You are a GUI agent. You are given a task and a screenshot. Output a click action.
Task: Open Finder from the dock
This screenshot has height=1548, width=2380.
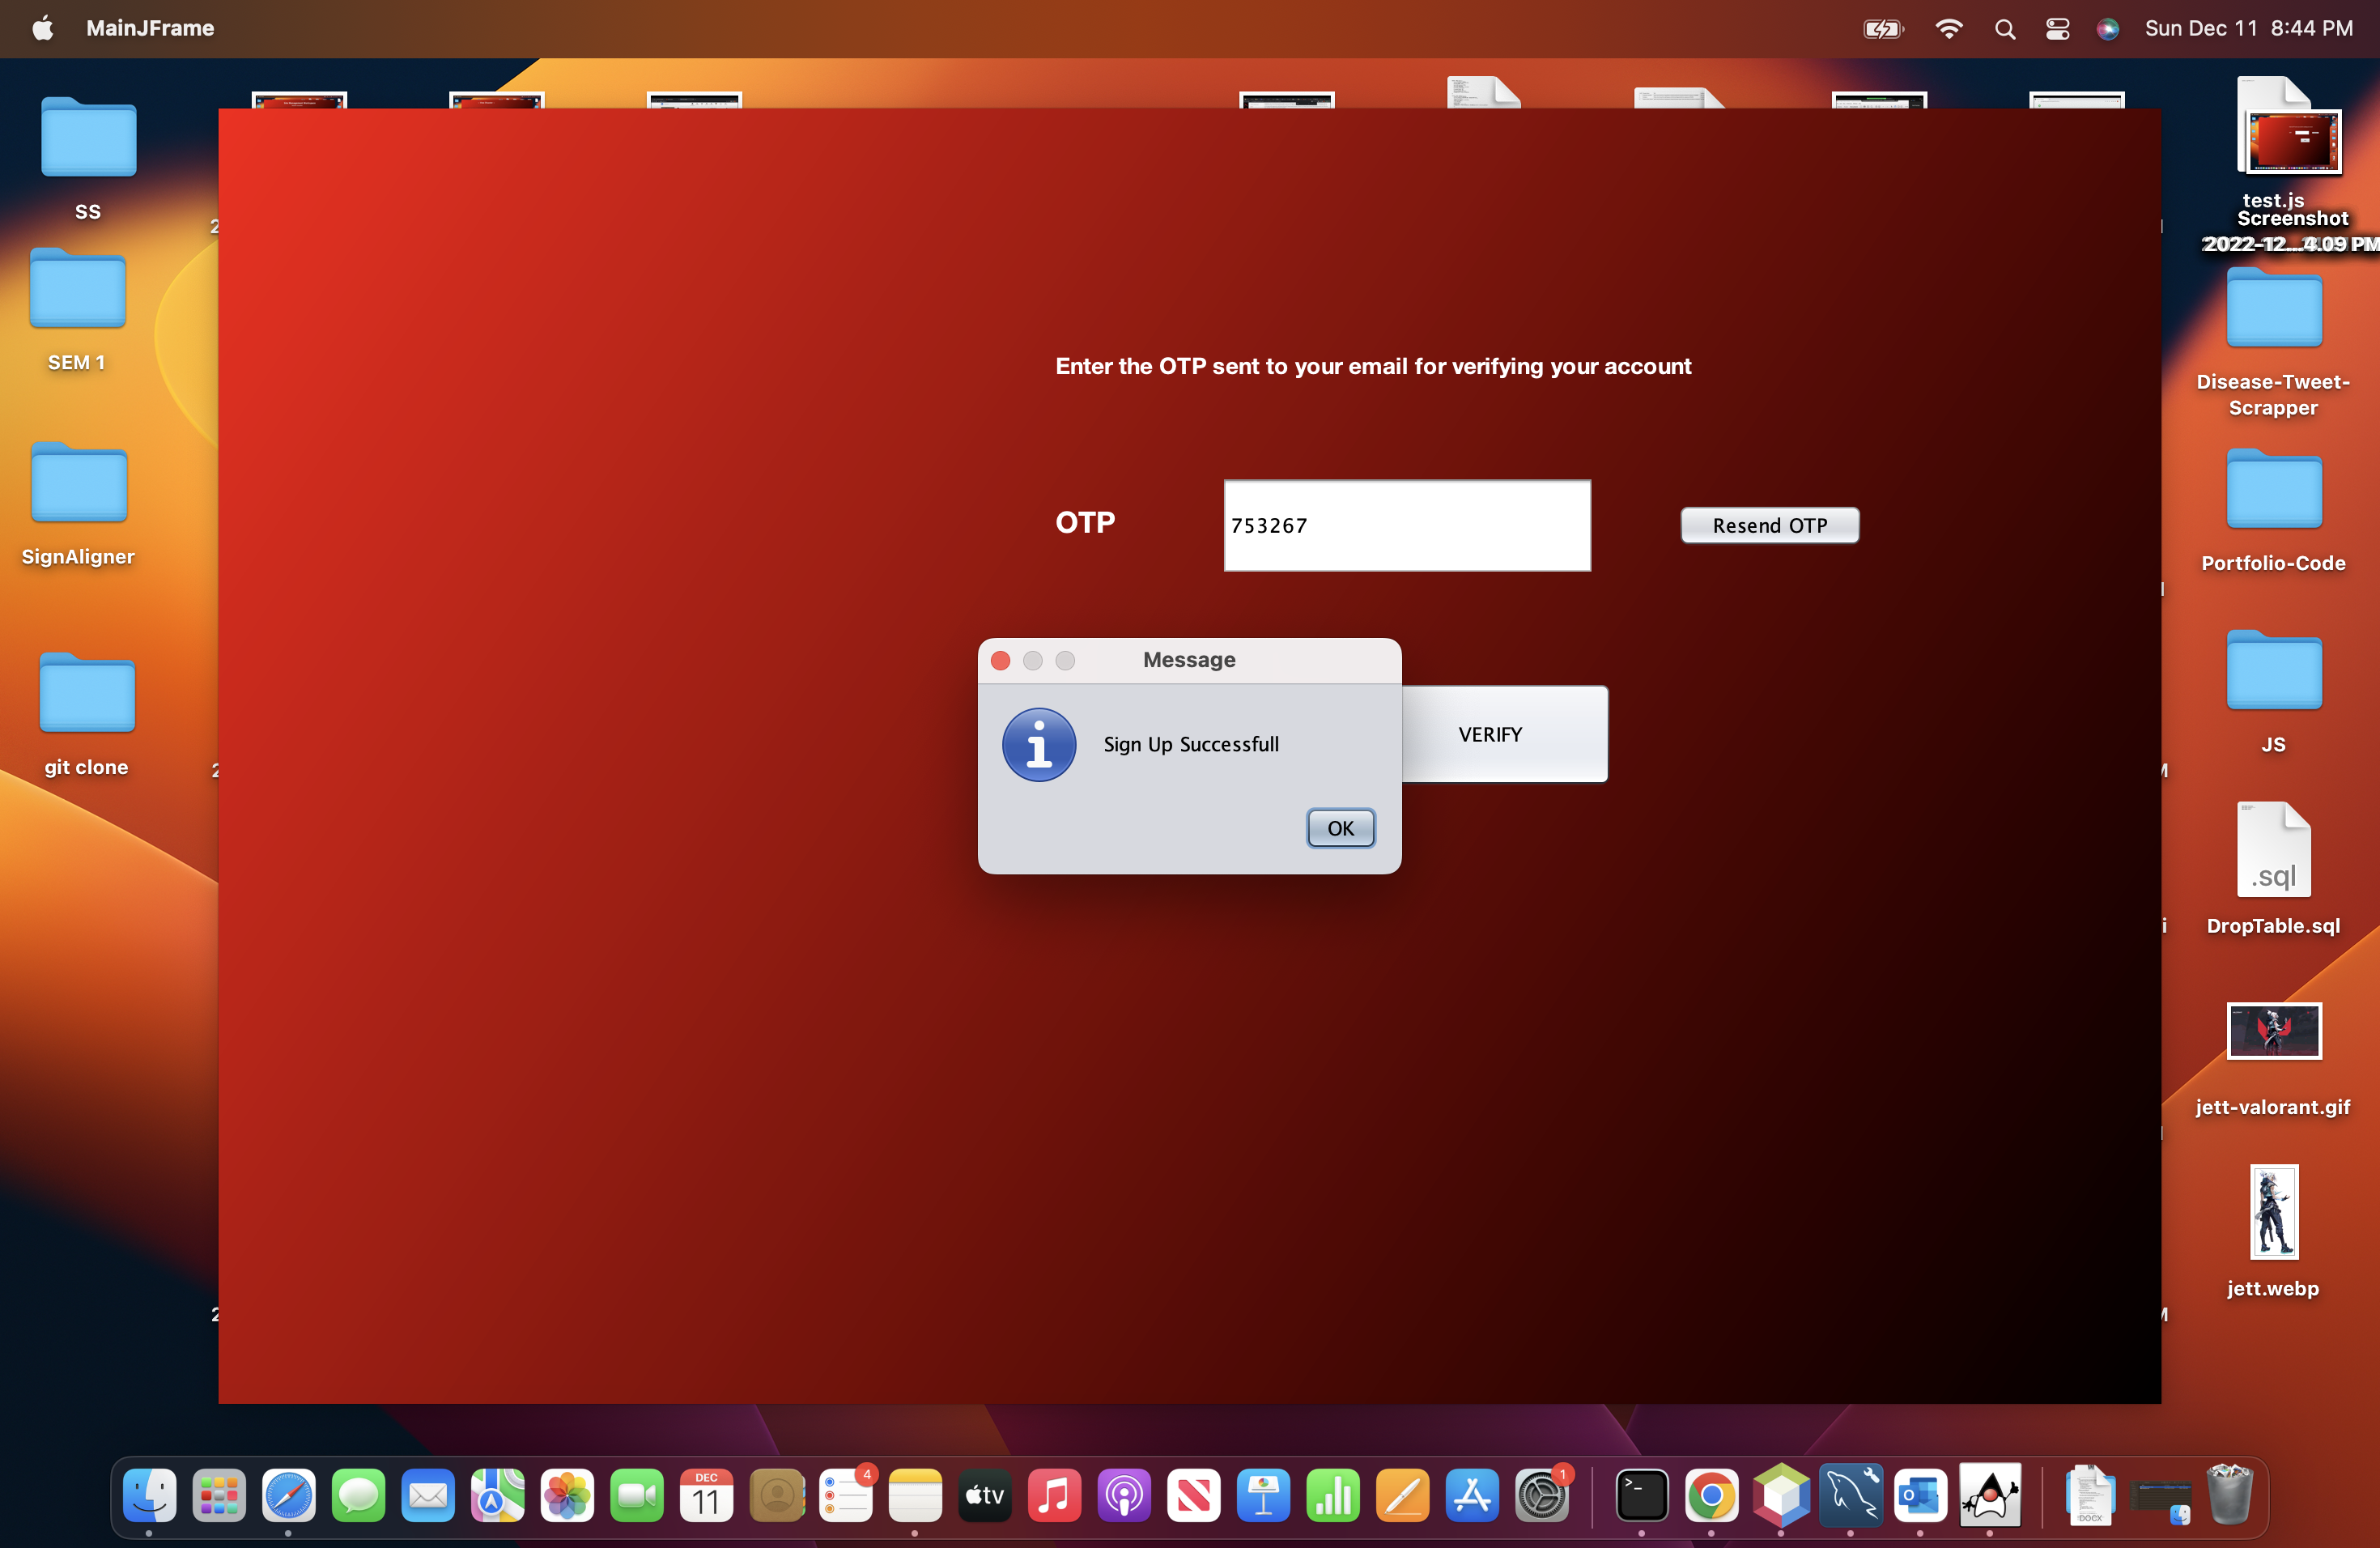(149, 1496)
